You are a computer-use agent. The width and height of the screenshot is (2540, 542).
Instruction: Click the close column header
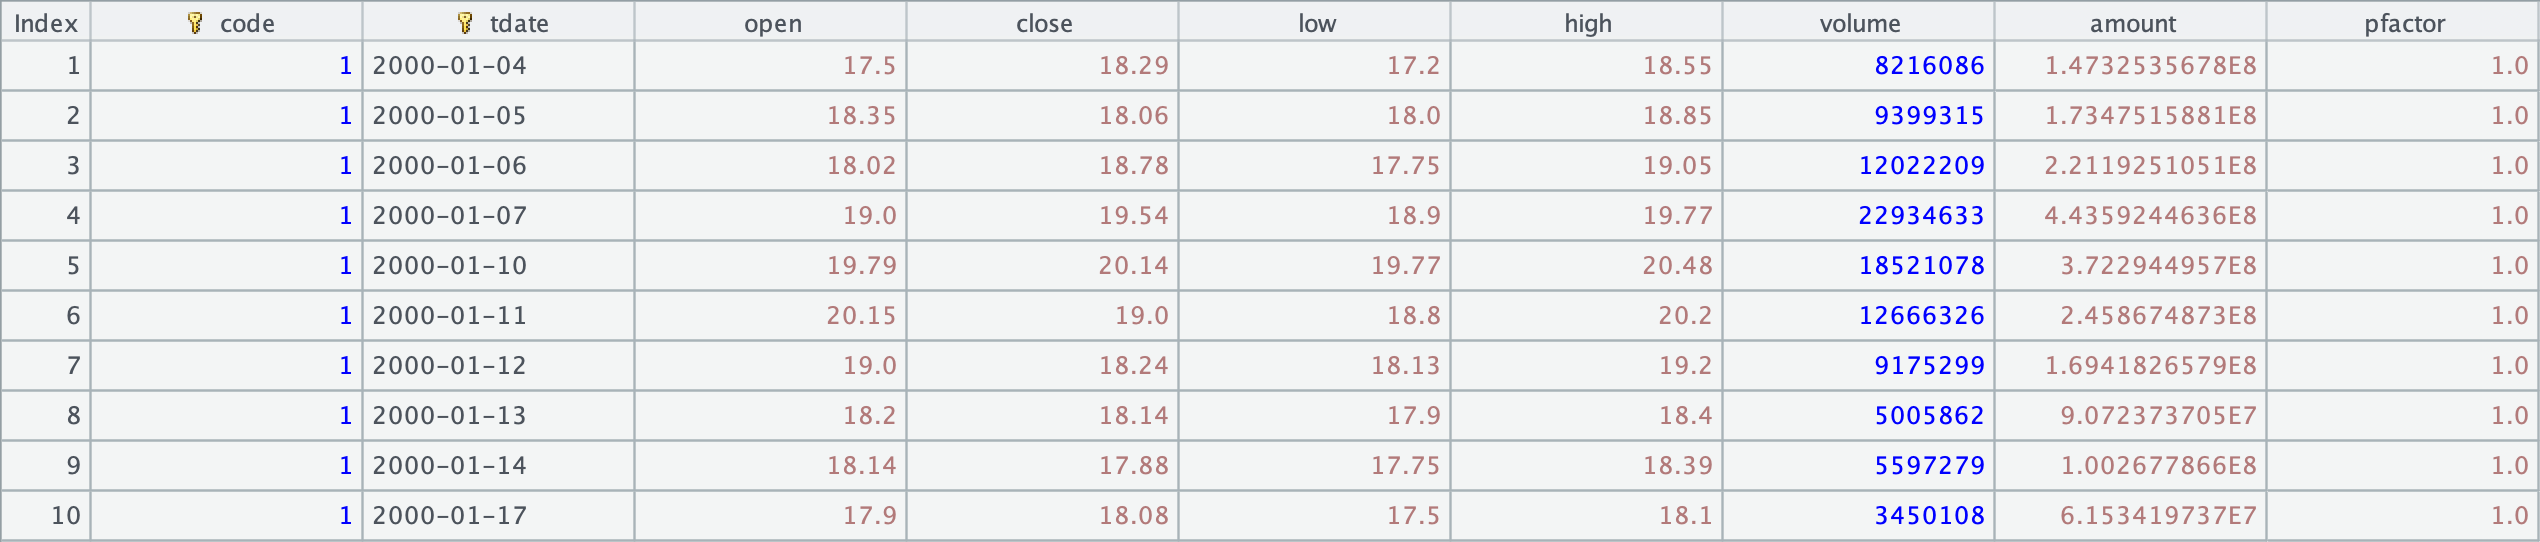1044,23
